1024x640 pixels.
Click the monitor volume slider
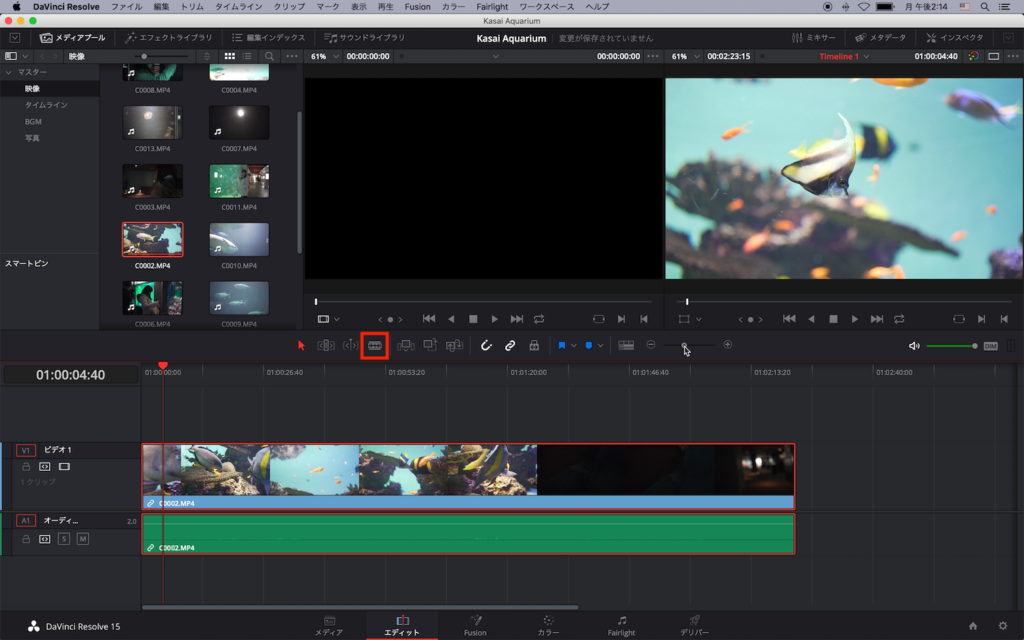point(951,346)
